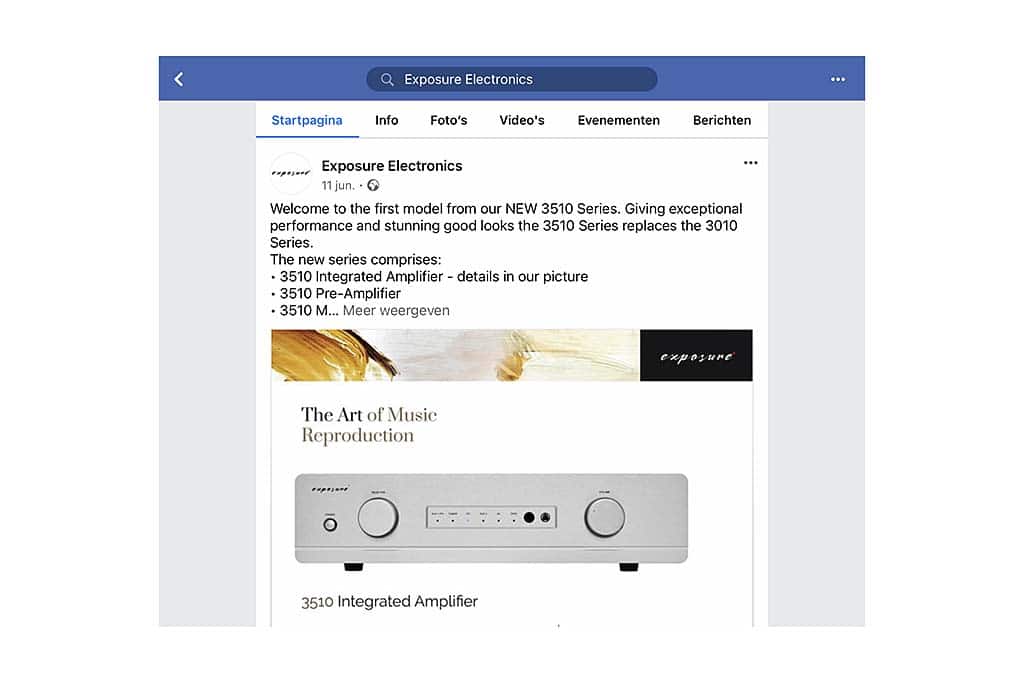Open the post's three-dot options menu
This screenshot has height=683, width=1024.
tap(750, 163)
